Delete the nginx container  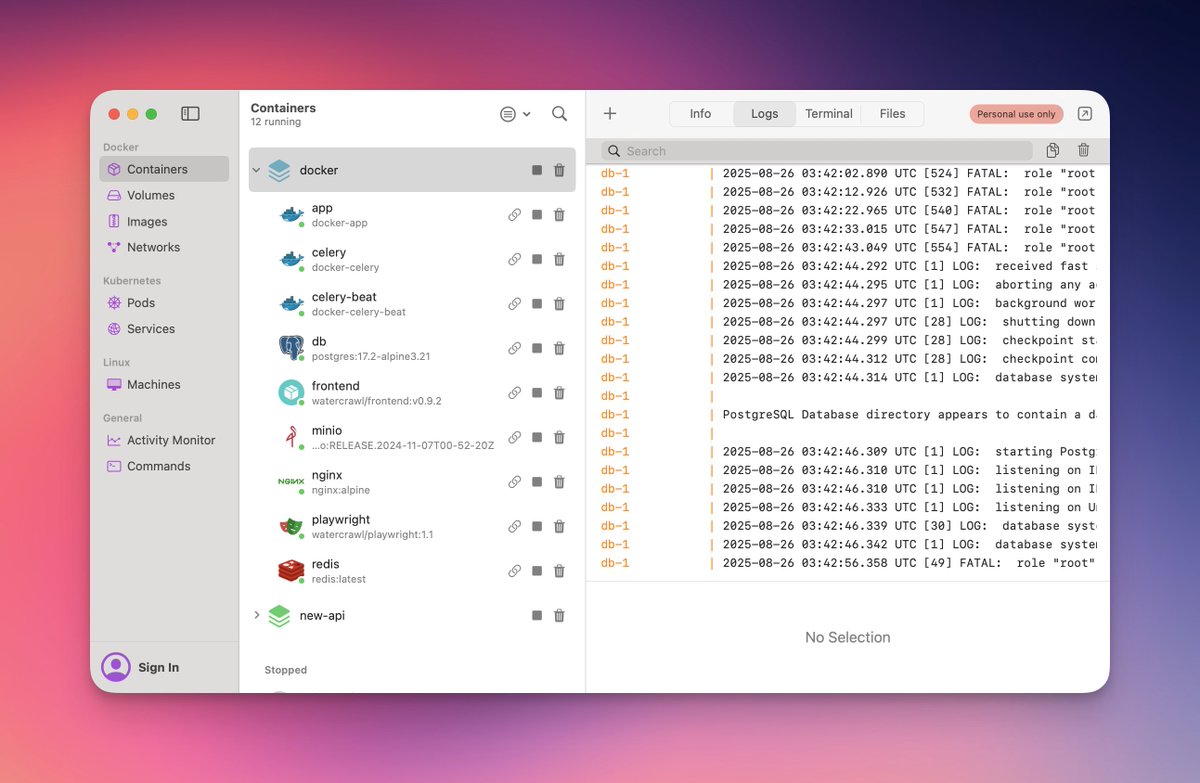(559, 482)
